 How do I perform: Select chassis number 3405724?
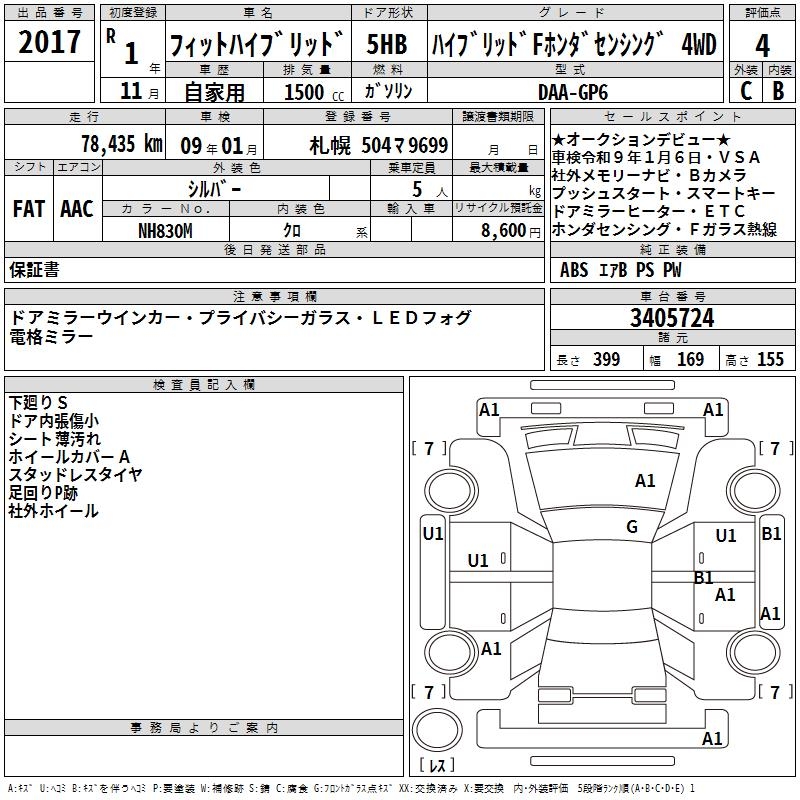click(x=672, y=318)
